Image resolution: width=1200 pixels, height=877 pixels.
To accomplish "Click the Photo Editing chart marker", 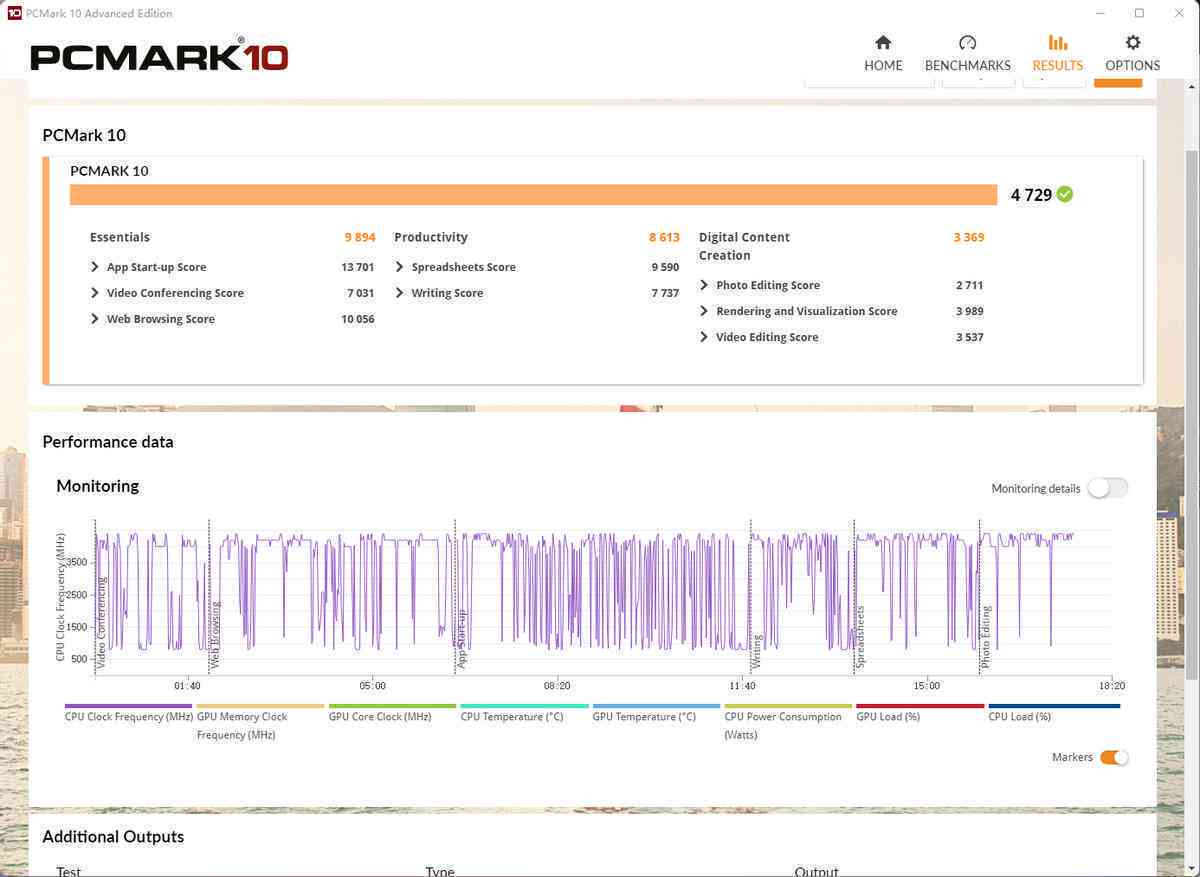I will (x=985, y=636).
